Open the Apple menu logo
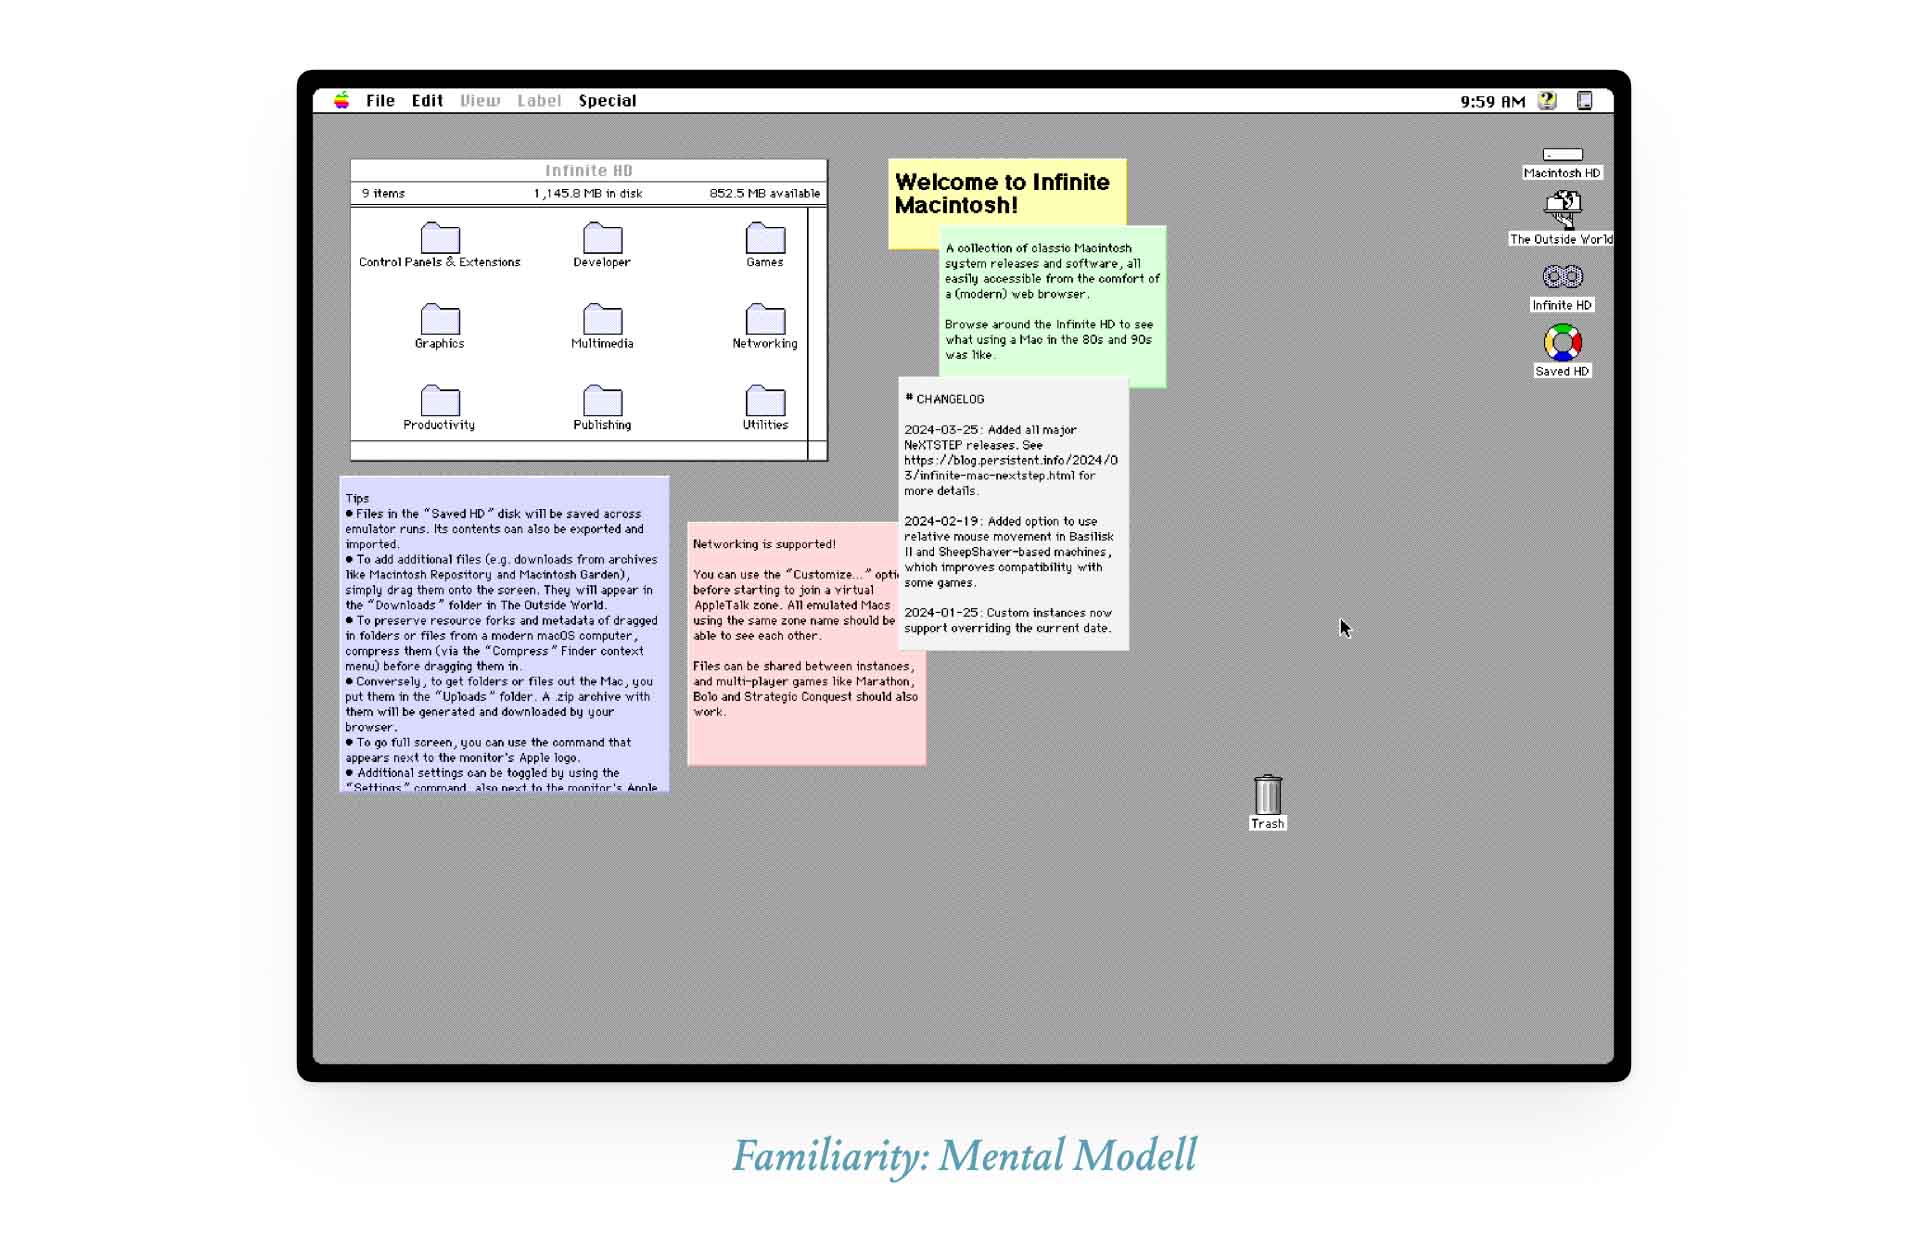The image size is (1928, 1246). [342, 100]
